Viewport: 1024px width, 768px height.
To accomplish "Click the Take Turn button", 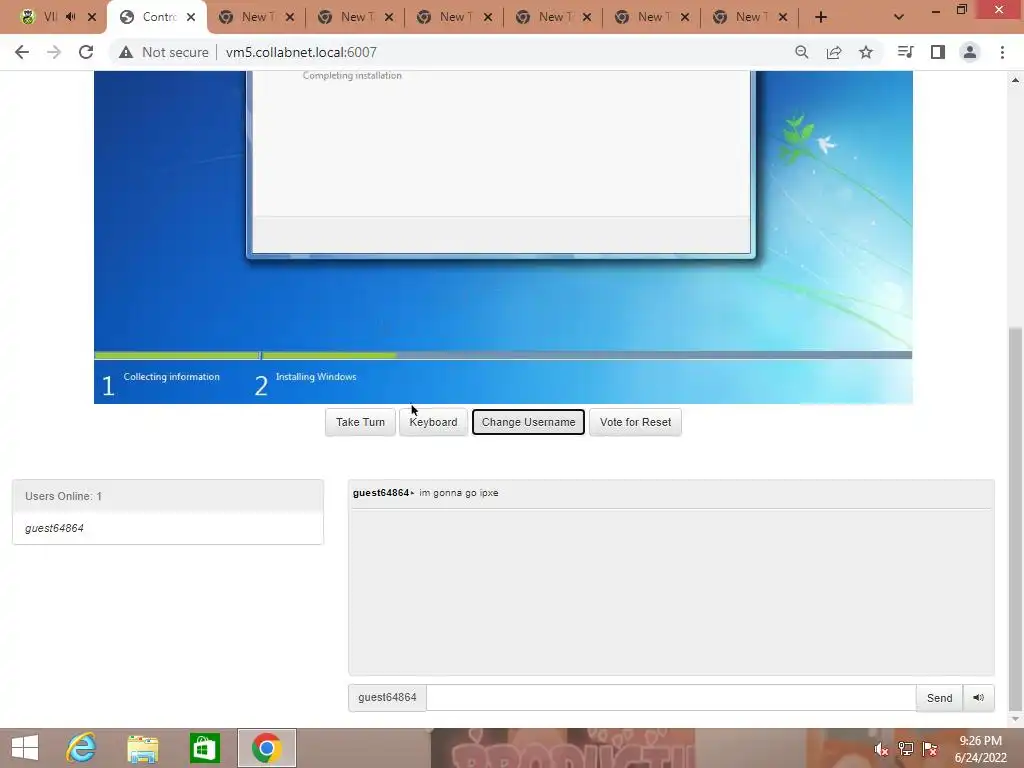I will (x=360, y=422).
